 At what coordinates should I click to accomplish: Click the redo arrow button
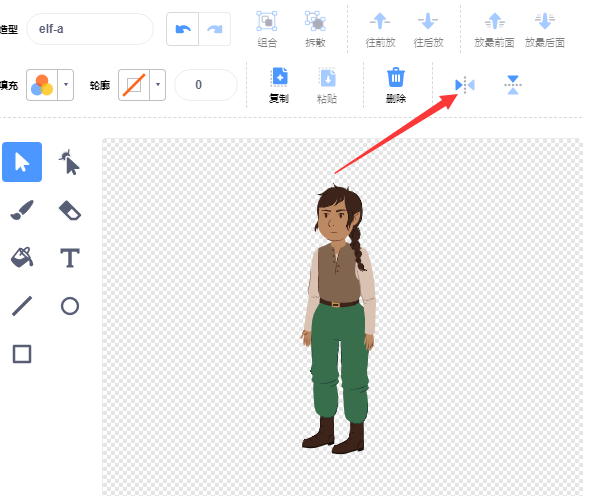pos(214,30)
